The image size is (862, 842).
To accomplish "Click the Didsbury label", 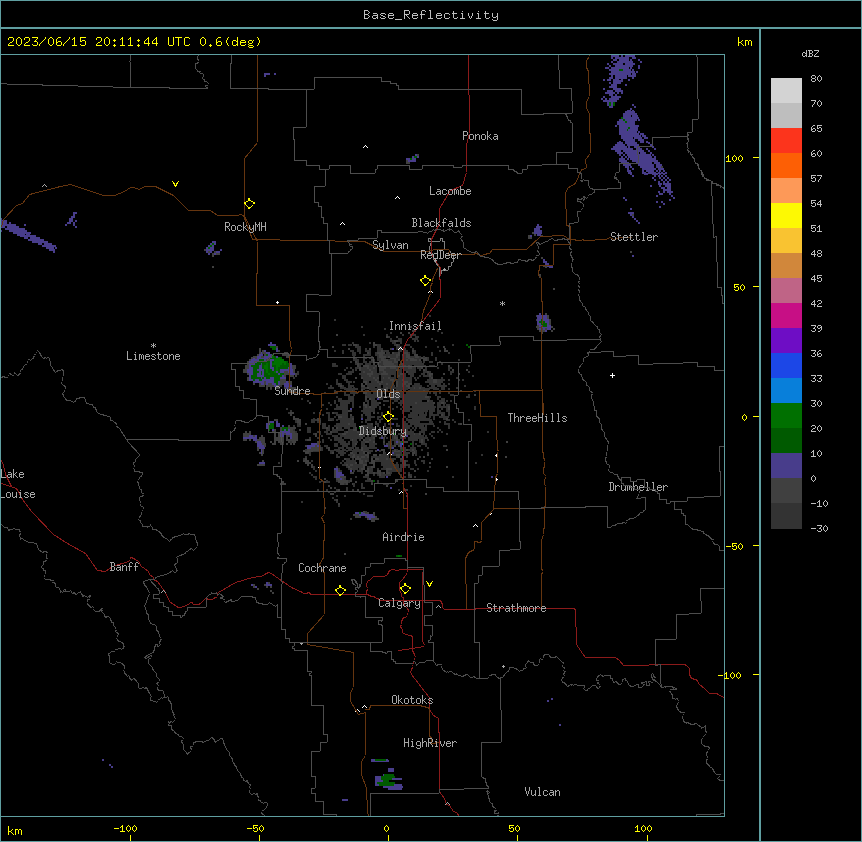I will pos(383,431).
